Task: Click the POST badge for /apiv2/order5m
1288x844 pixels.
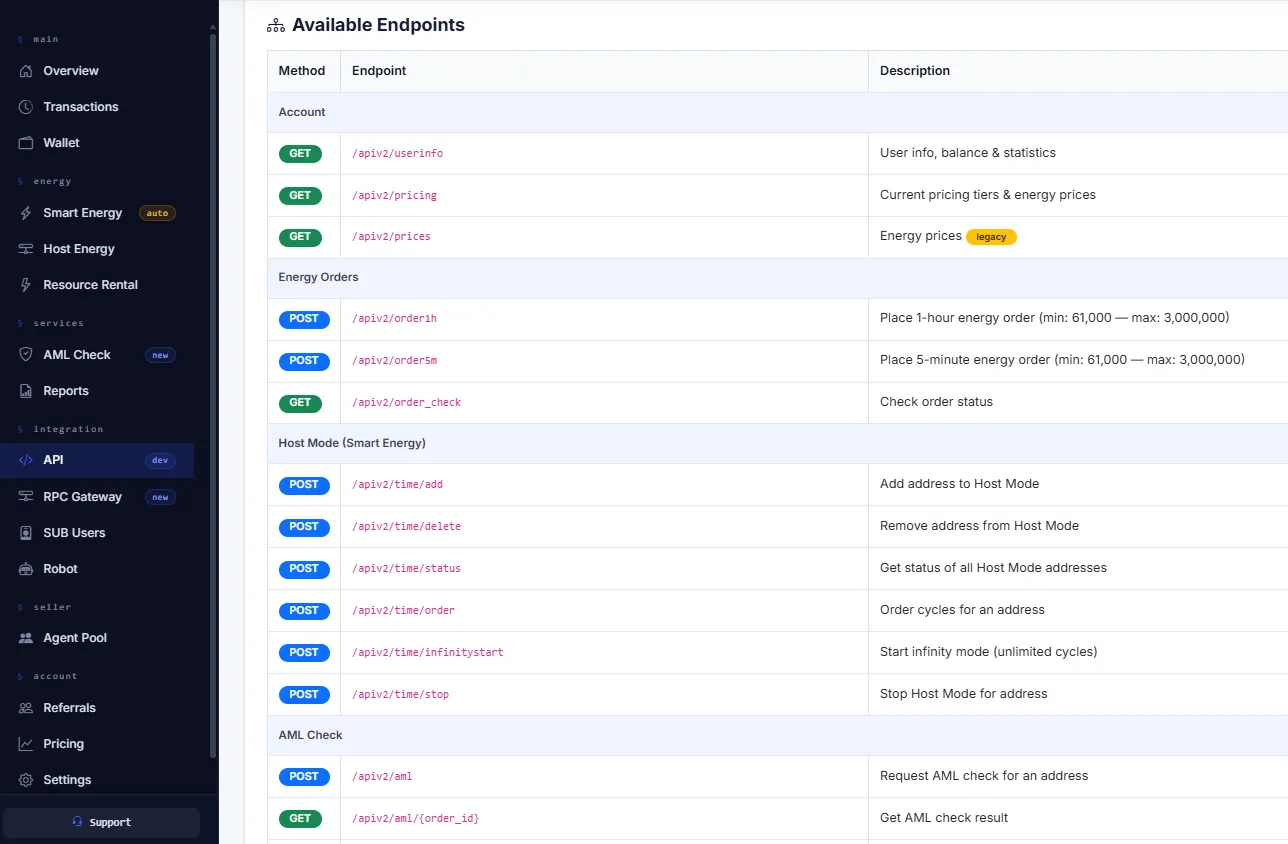Action: click(304, 361)
